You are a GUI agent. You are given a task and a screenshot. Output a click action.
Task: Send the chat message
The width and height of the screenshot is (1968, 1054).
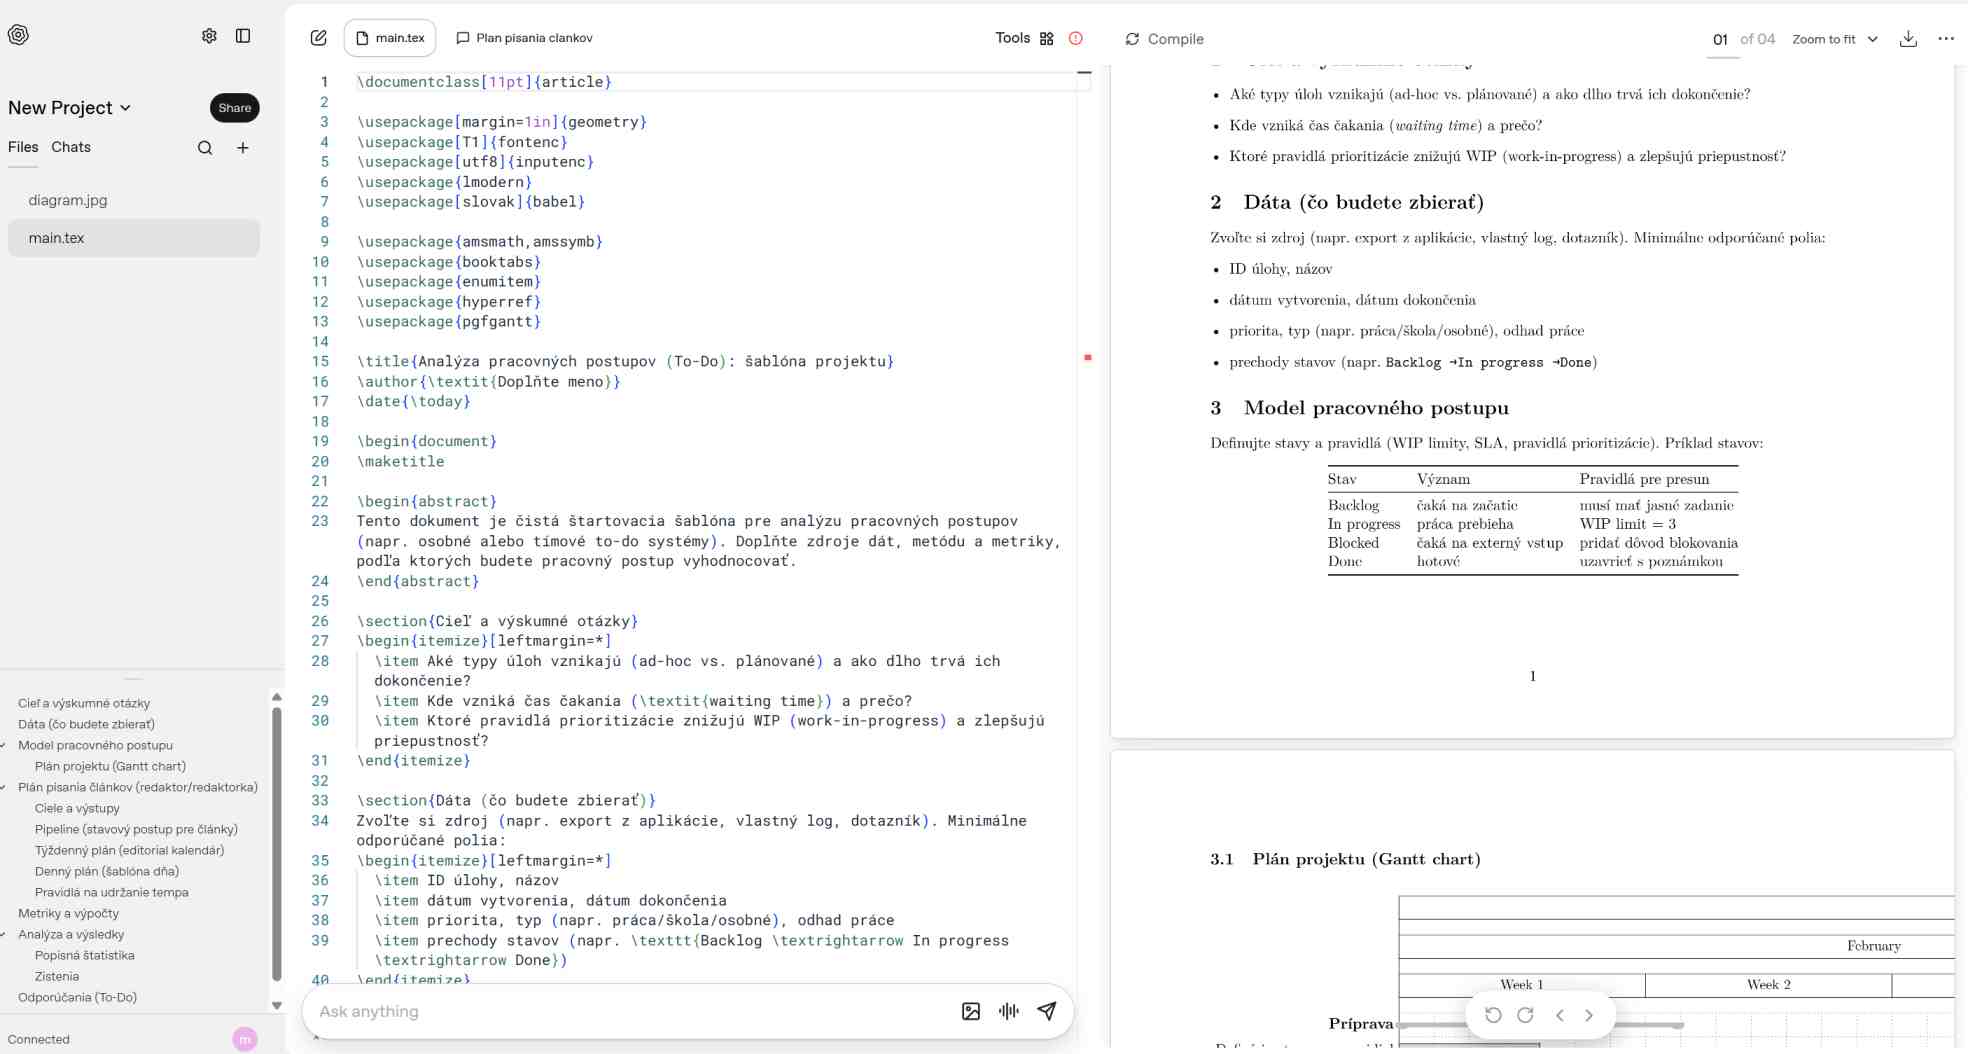(x=1047, y=1011)
